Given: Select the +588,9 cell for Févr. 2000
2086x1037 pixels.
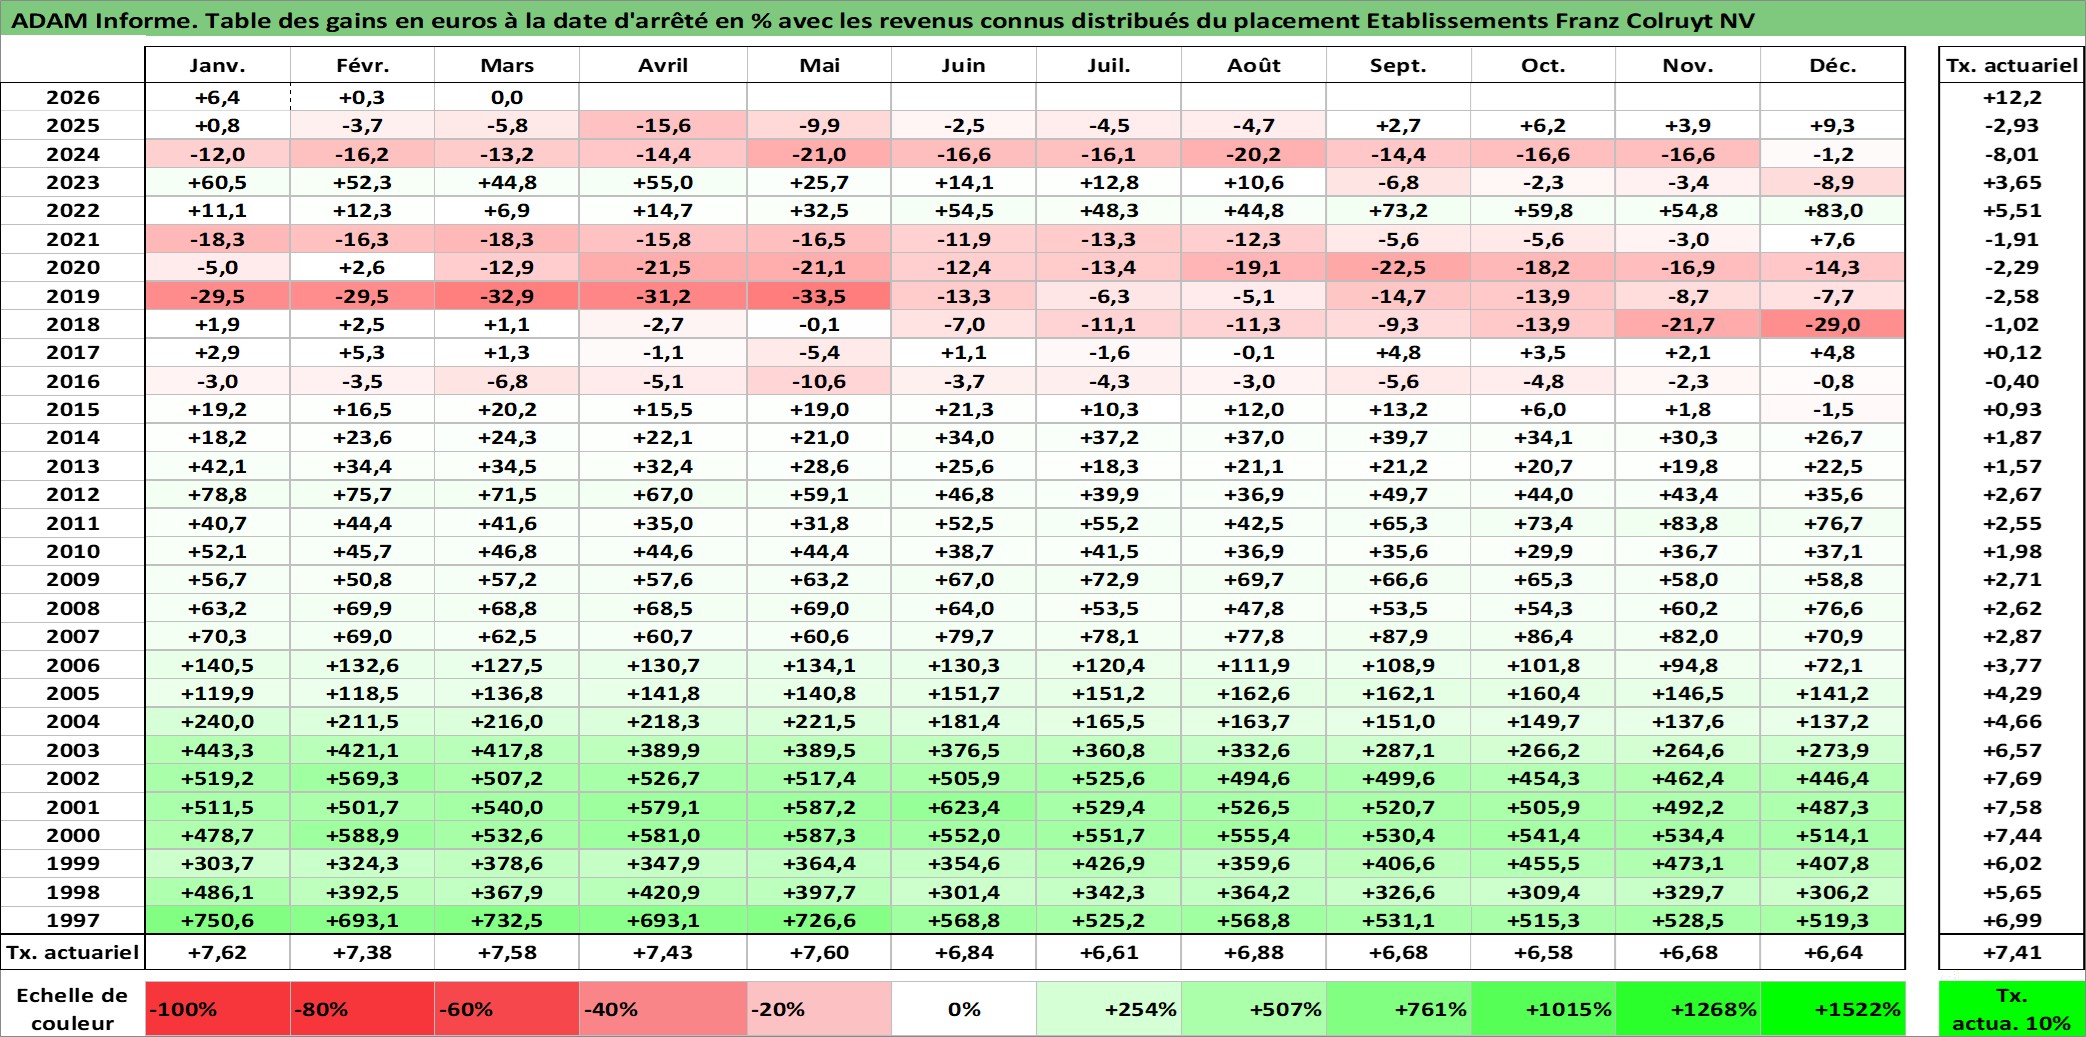Looking at the screenshot, I should [x=362, y=835].
